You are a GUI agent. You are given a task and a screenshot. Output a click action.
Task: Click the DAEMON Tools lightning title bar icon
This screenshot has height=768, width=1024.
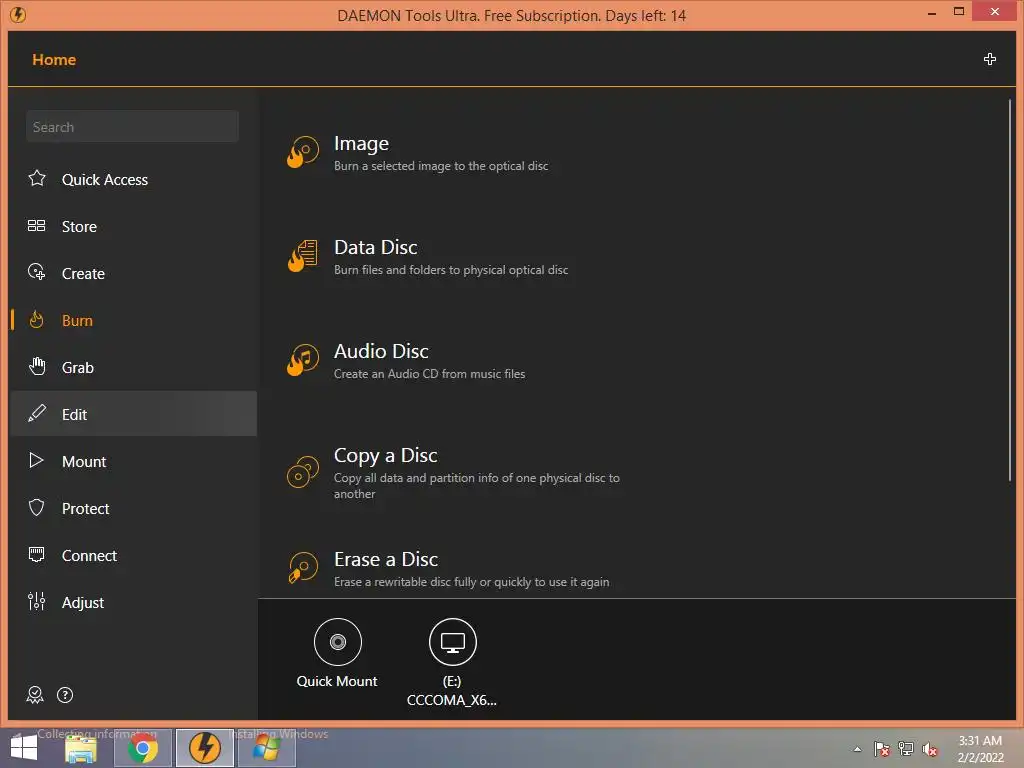click(18, 14)
